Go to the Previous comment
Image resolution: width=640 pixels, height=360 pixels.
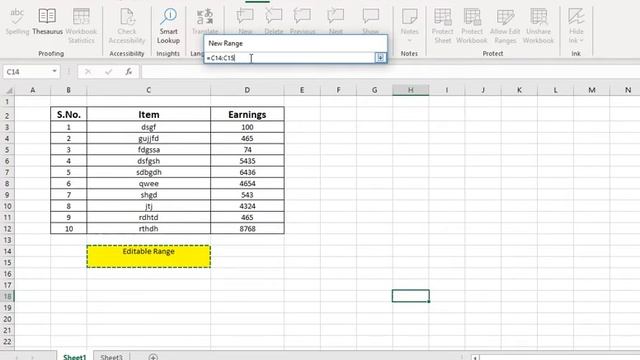click(302, 17)
